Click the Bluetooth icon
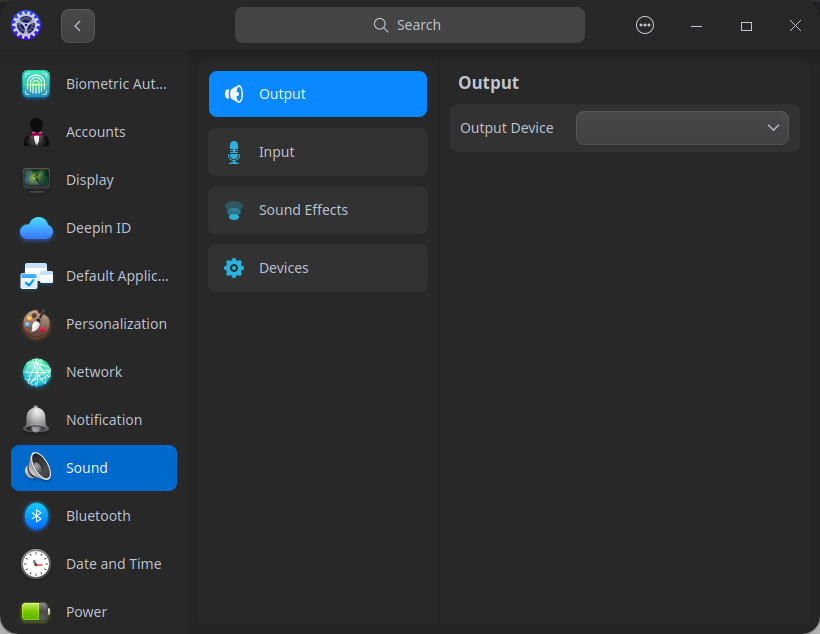The image size is (820, 634). [x=36, y=516]
